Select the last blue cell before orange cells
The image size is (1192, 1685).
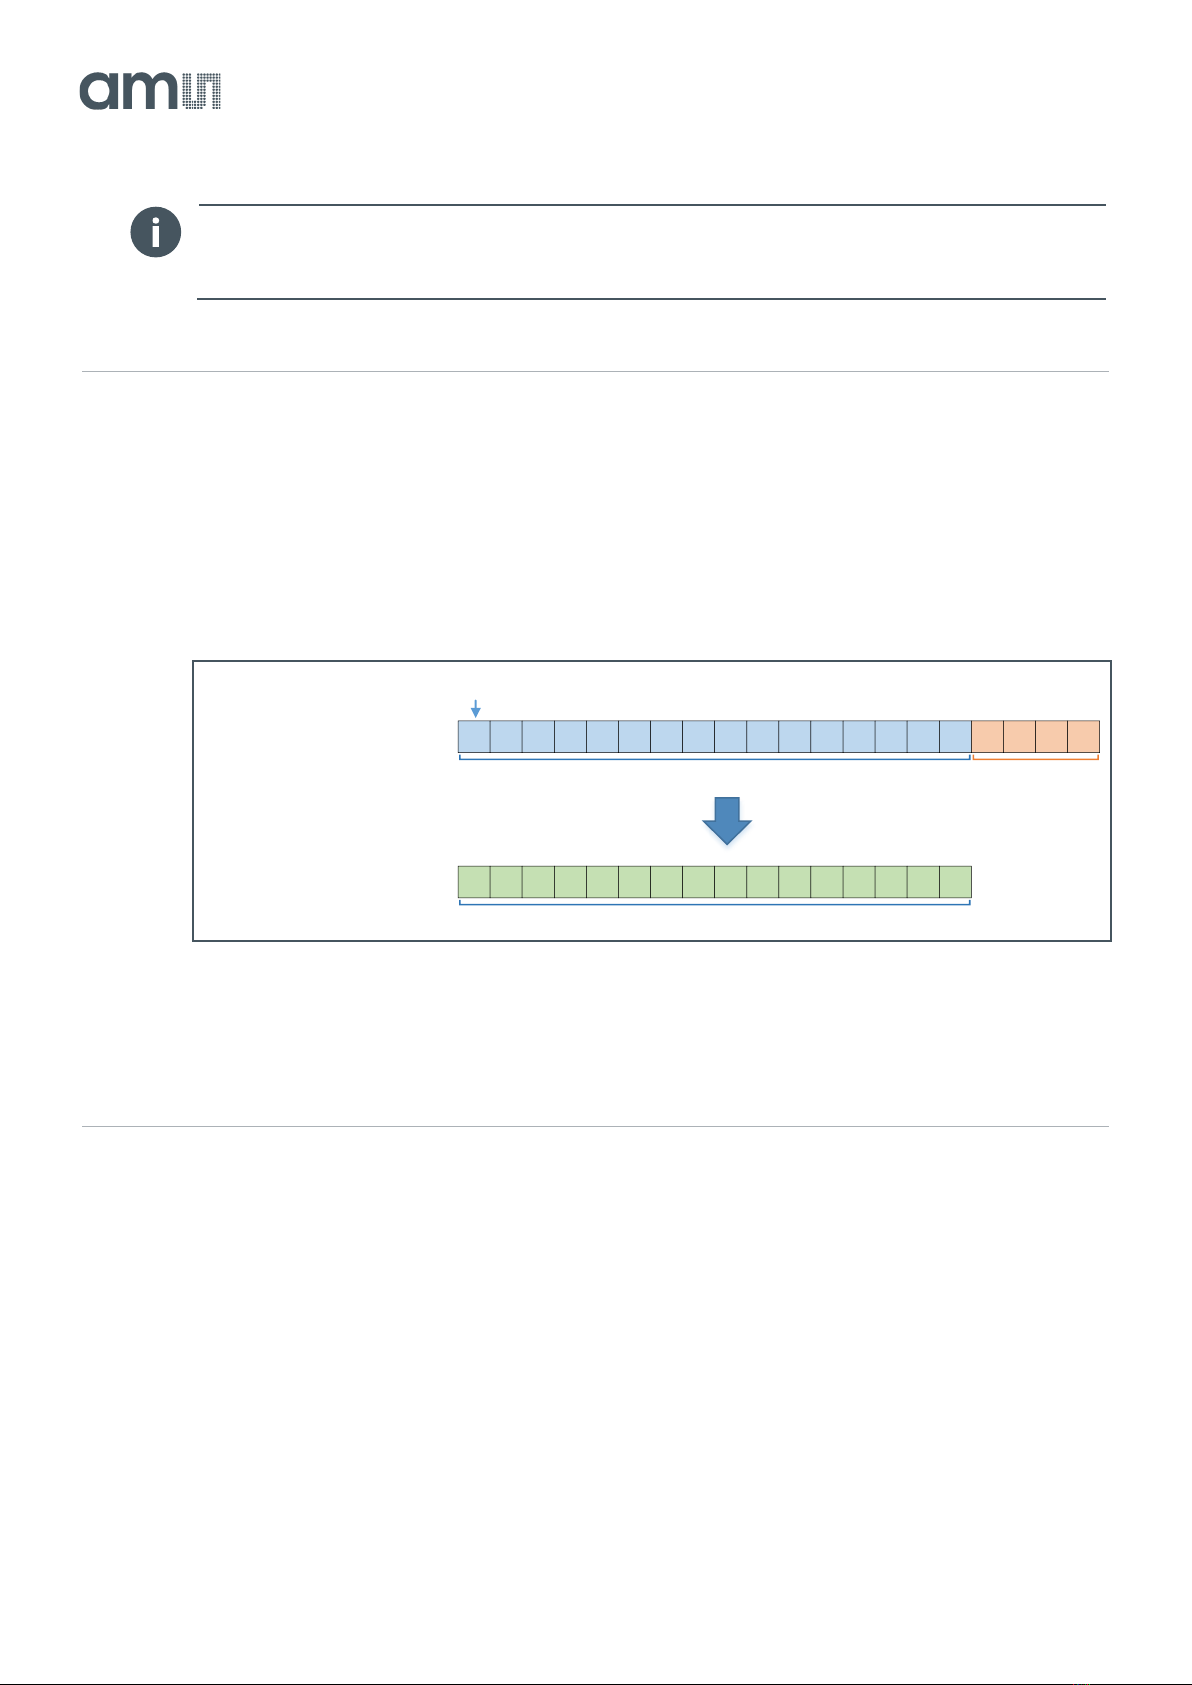(x=955, y=737)
